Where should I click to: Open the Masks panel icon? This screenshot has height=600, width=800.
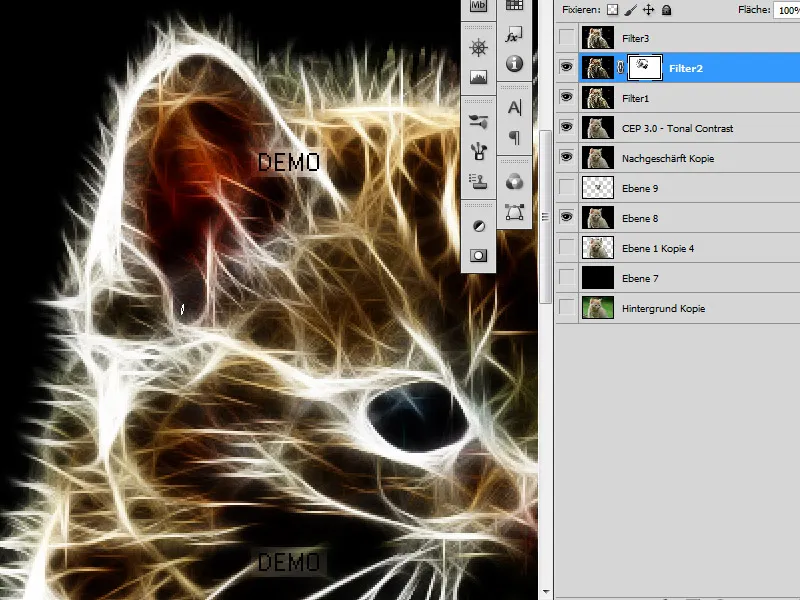[x=478, y=256]
